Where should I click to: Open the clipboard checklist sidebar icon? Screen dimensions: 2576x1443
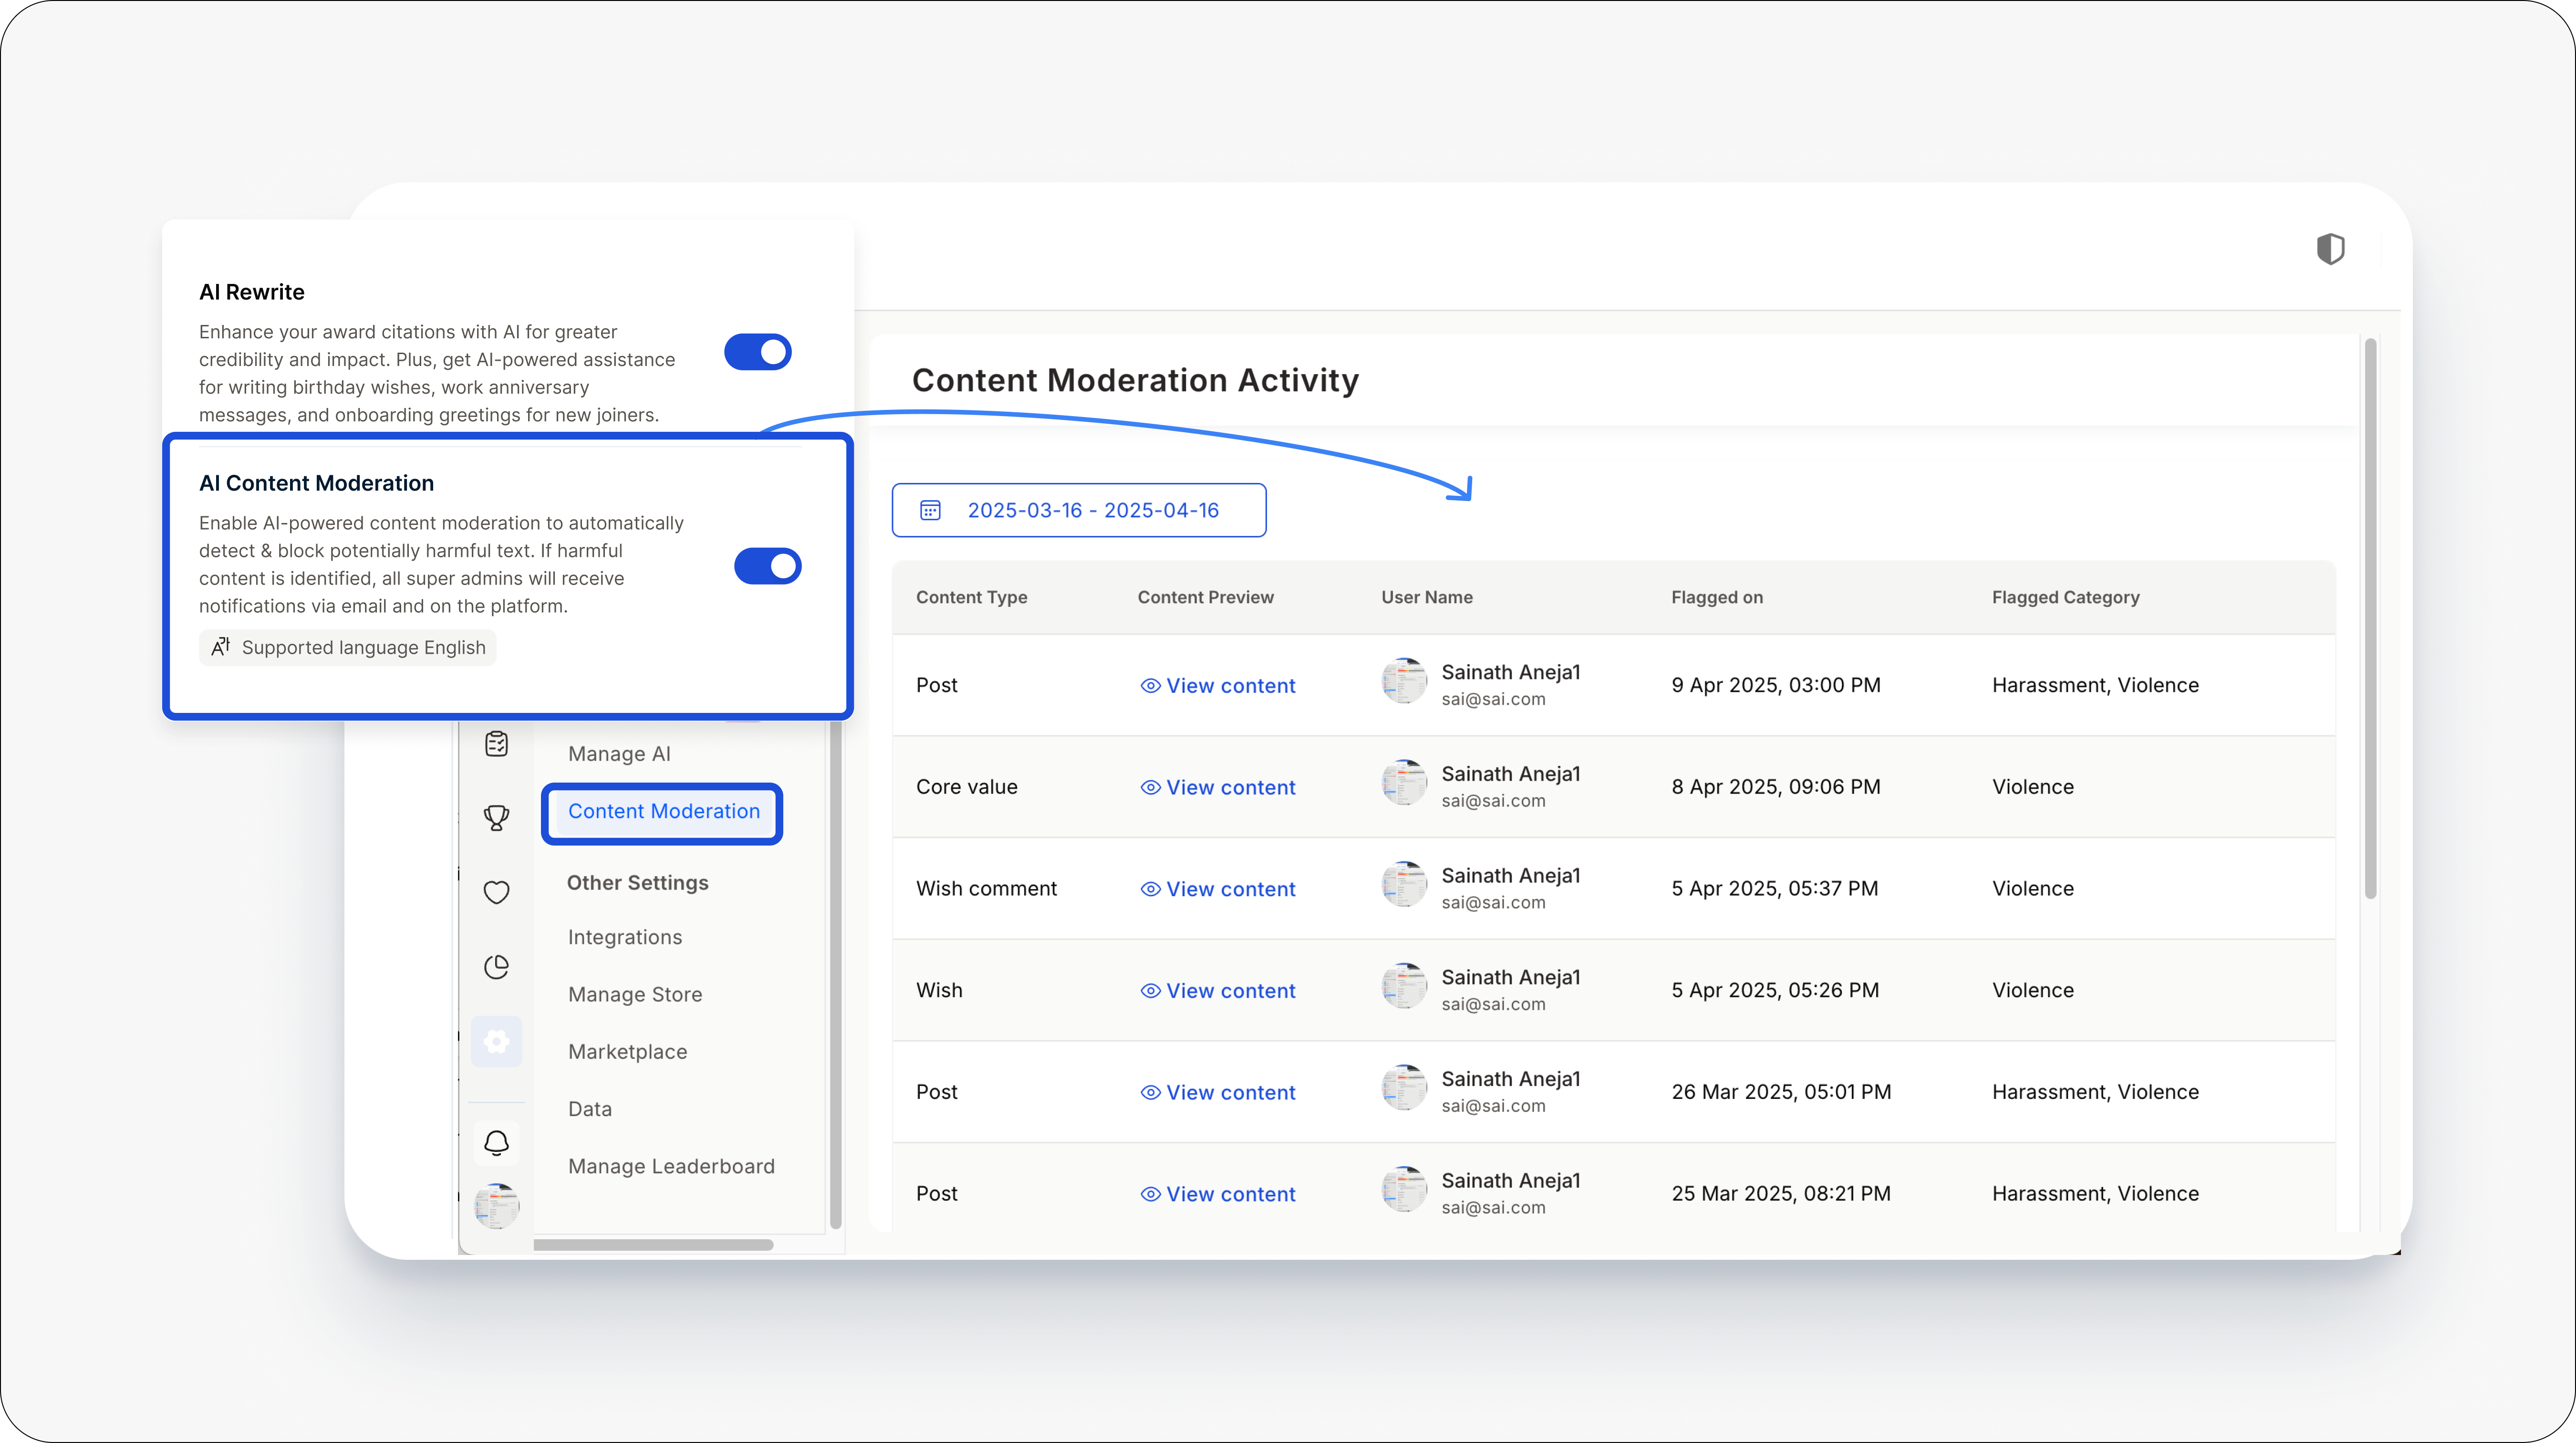pos(496,743)
